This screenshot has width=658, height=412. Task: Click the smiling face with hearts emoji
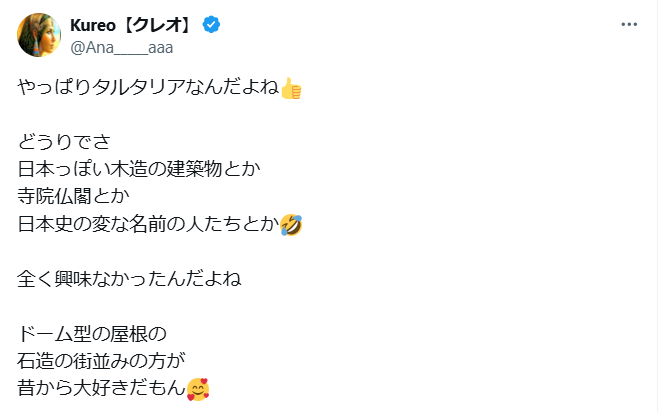(199, 387)
